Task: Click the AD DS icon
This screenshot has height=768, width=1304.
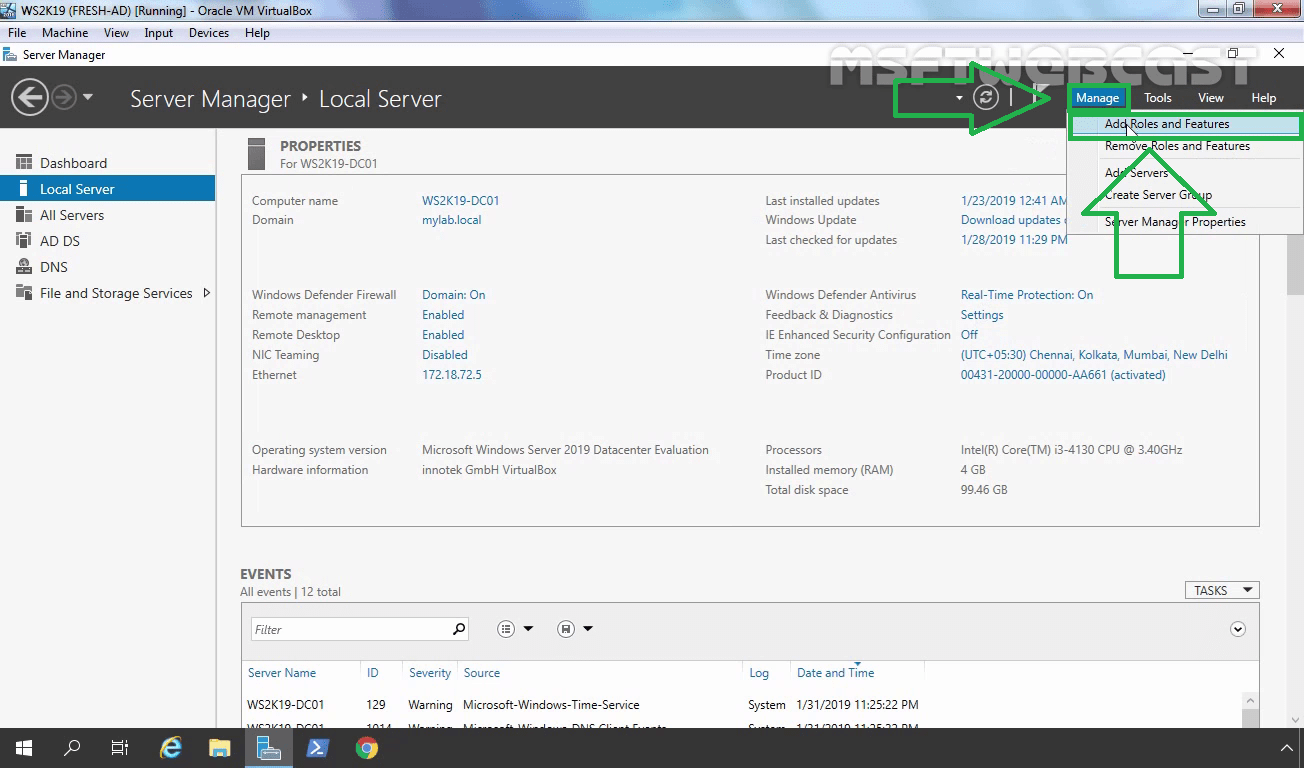Action: coord(24,241)
